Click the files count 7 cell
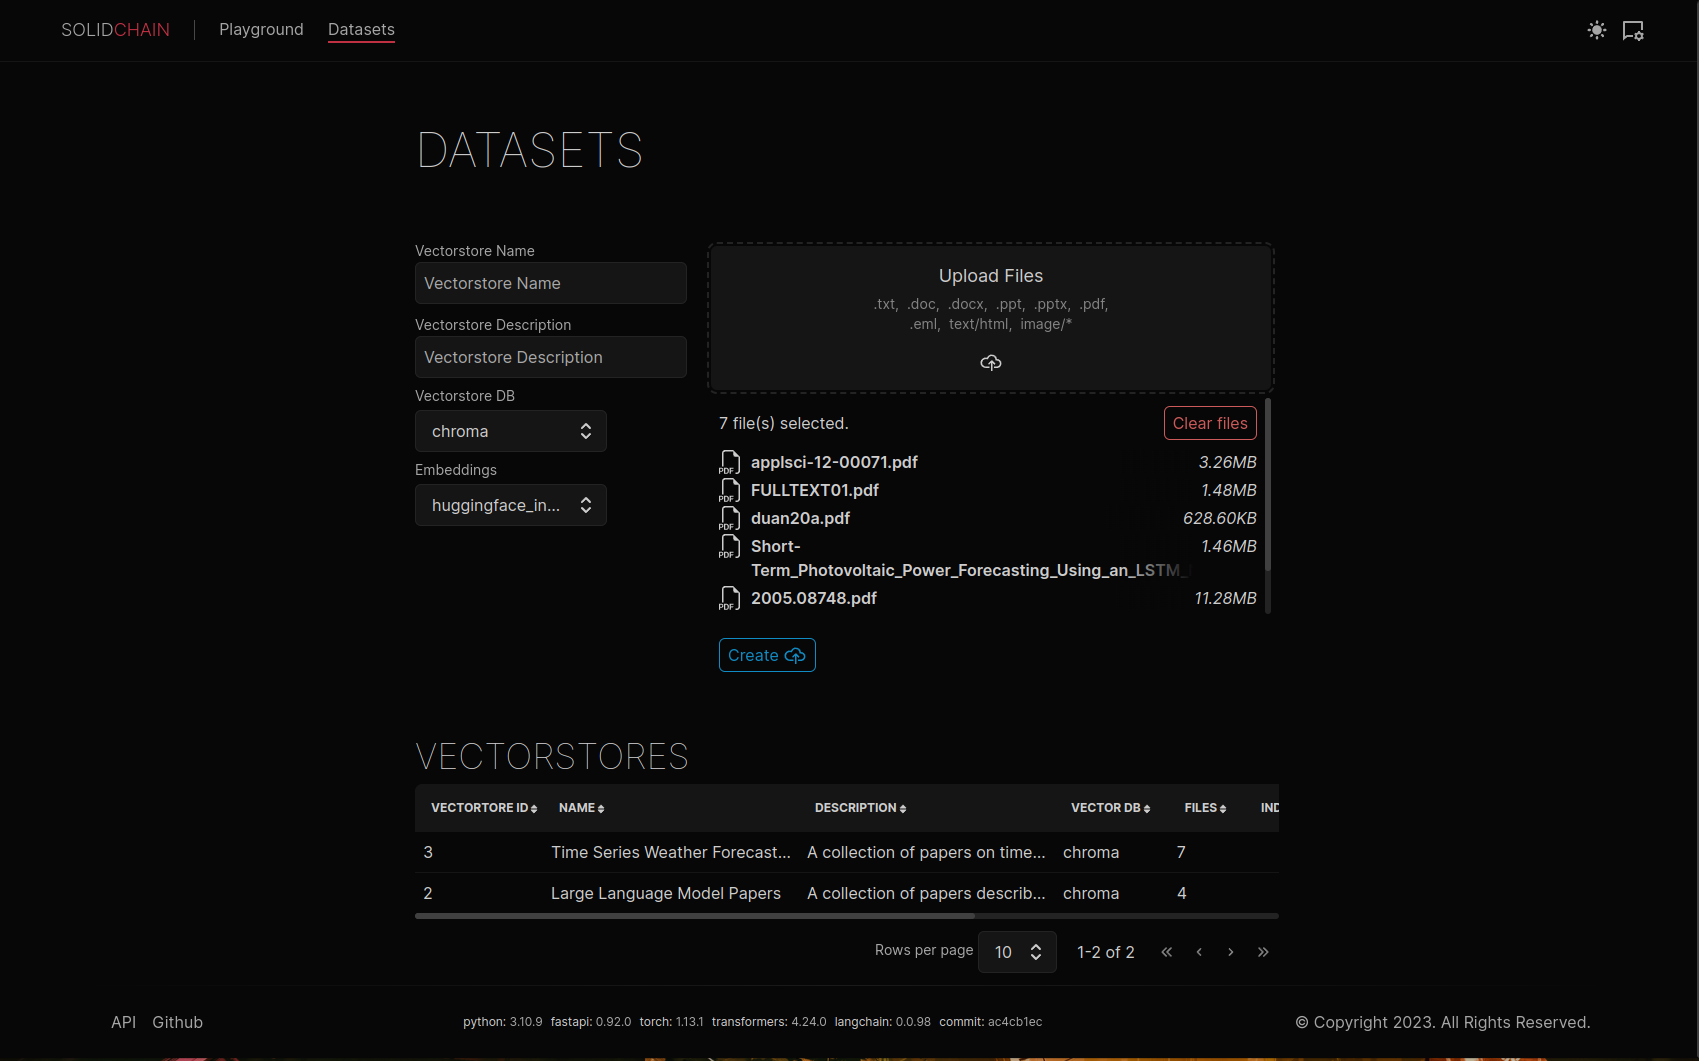Viewport: 1699px width, 1061px height. click(1181, 852)
